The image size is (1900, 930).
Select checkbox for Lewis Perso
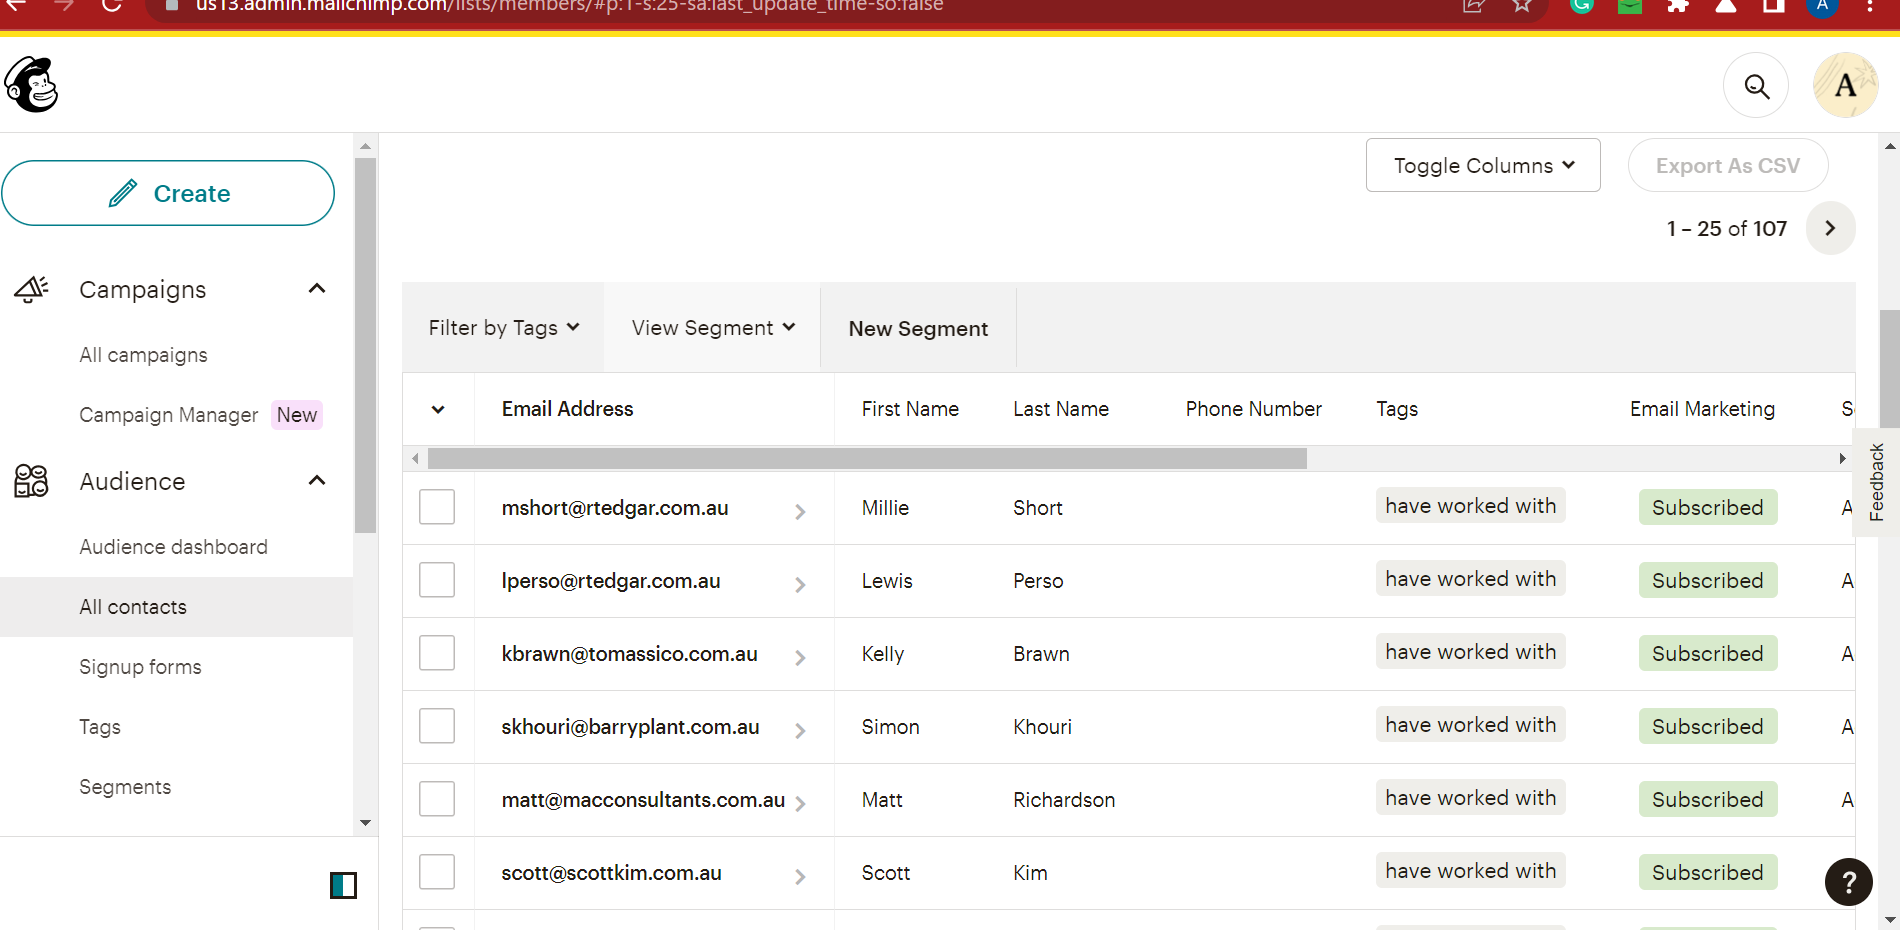click(x=437, y=580)
